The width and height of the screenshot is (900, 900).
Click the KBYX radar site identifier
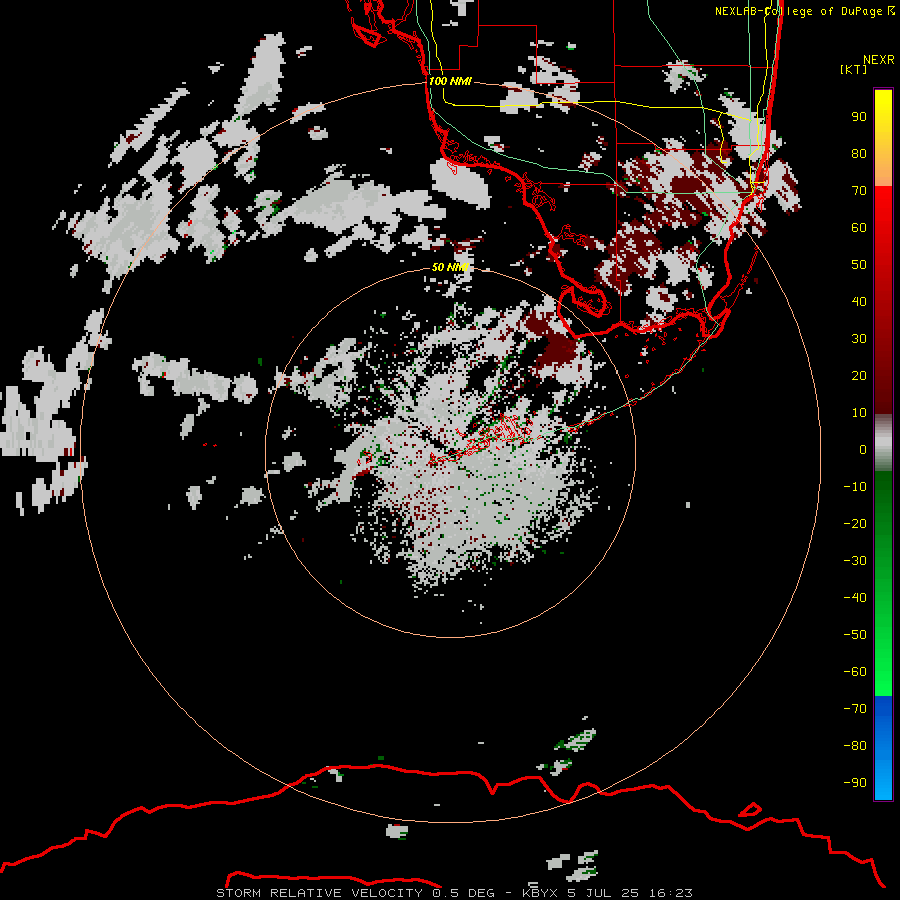coord(539,893)
